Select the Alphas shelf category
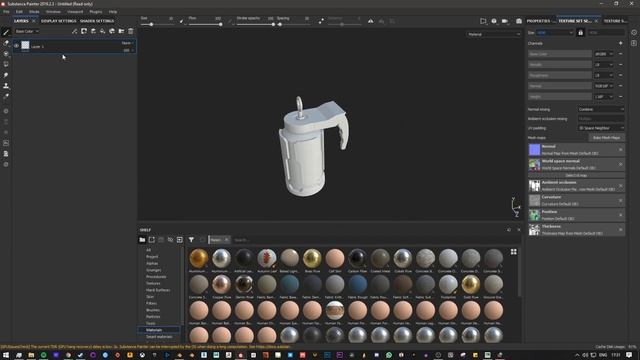 (152, 264)
